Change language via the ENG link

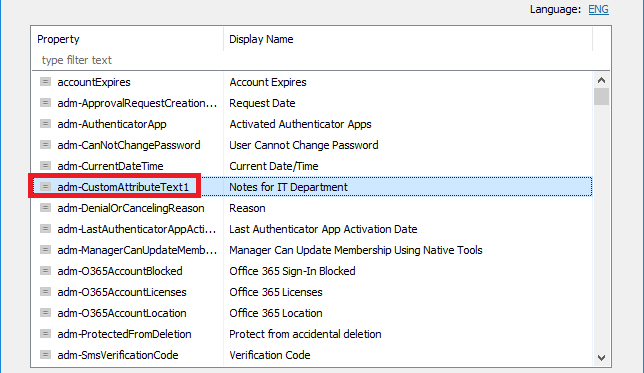coord(598,9)
